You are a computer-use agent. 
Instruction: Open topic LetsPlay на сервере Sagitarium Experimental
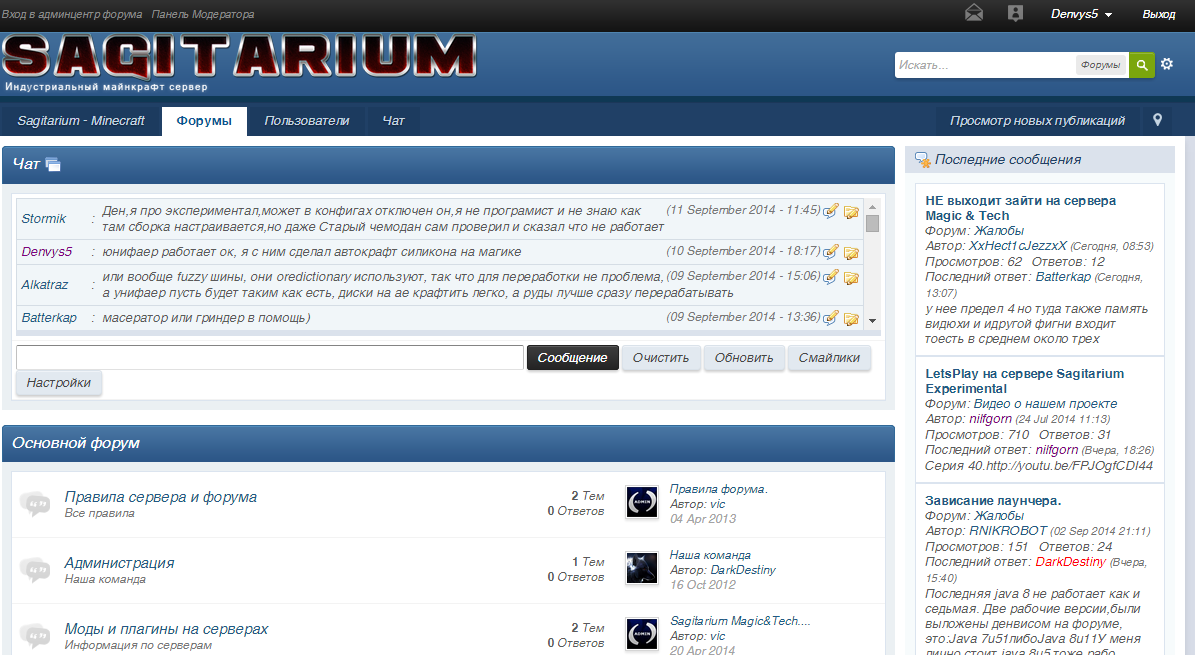[1024, 381]
